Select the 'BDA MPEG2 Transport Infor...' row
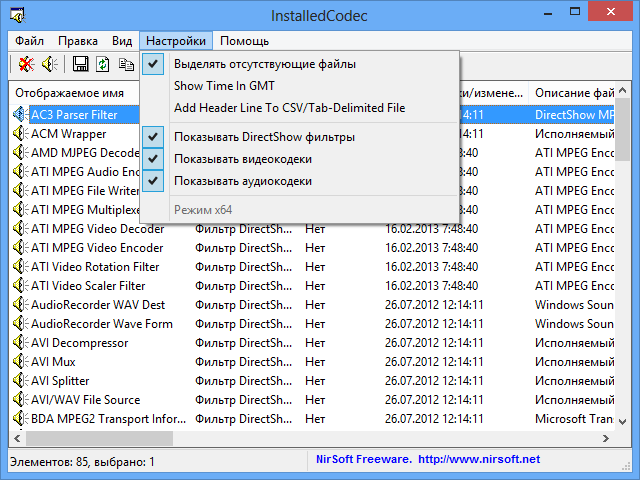Screen dimensions: 640x480 click(312, 418)
